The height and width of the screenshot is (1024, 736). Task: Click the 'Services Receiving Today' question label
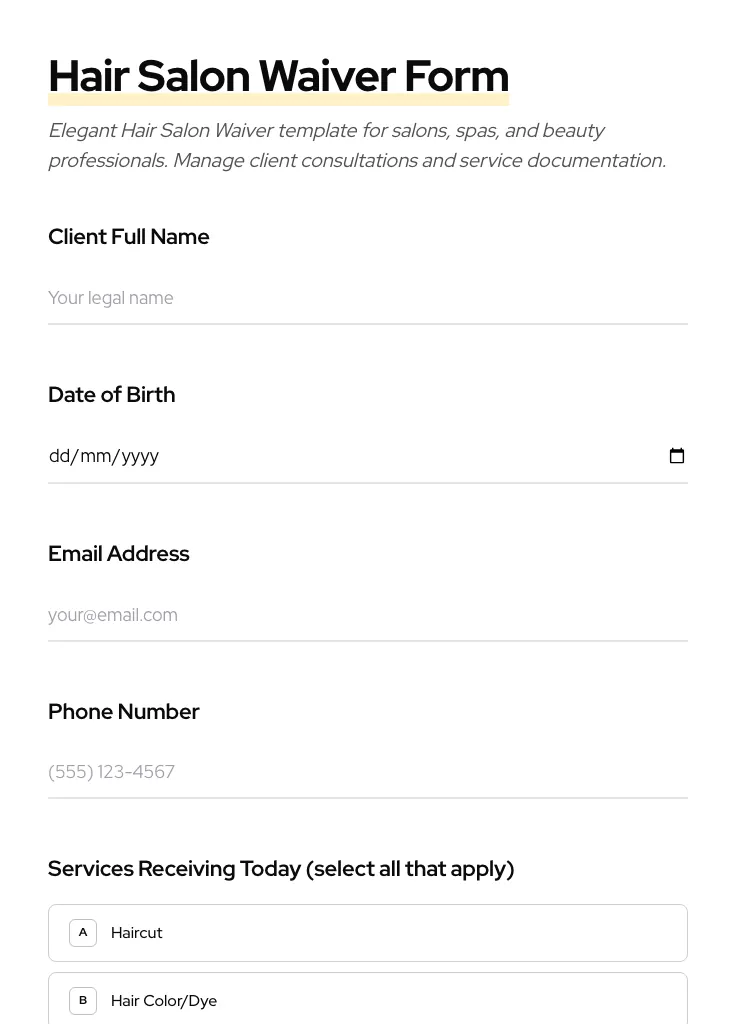click(x=281, y=869)
